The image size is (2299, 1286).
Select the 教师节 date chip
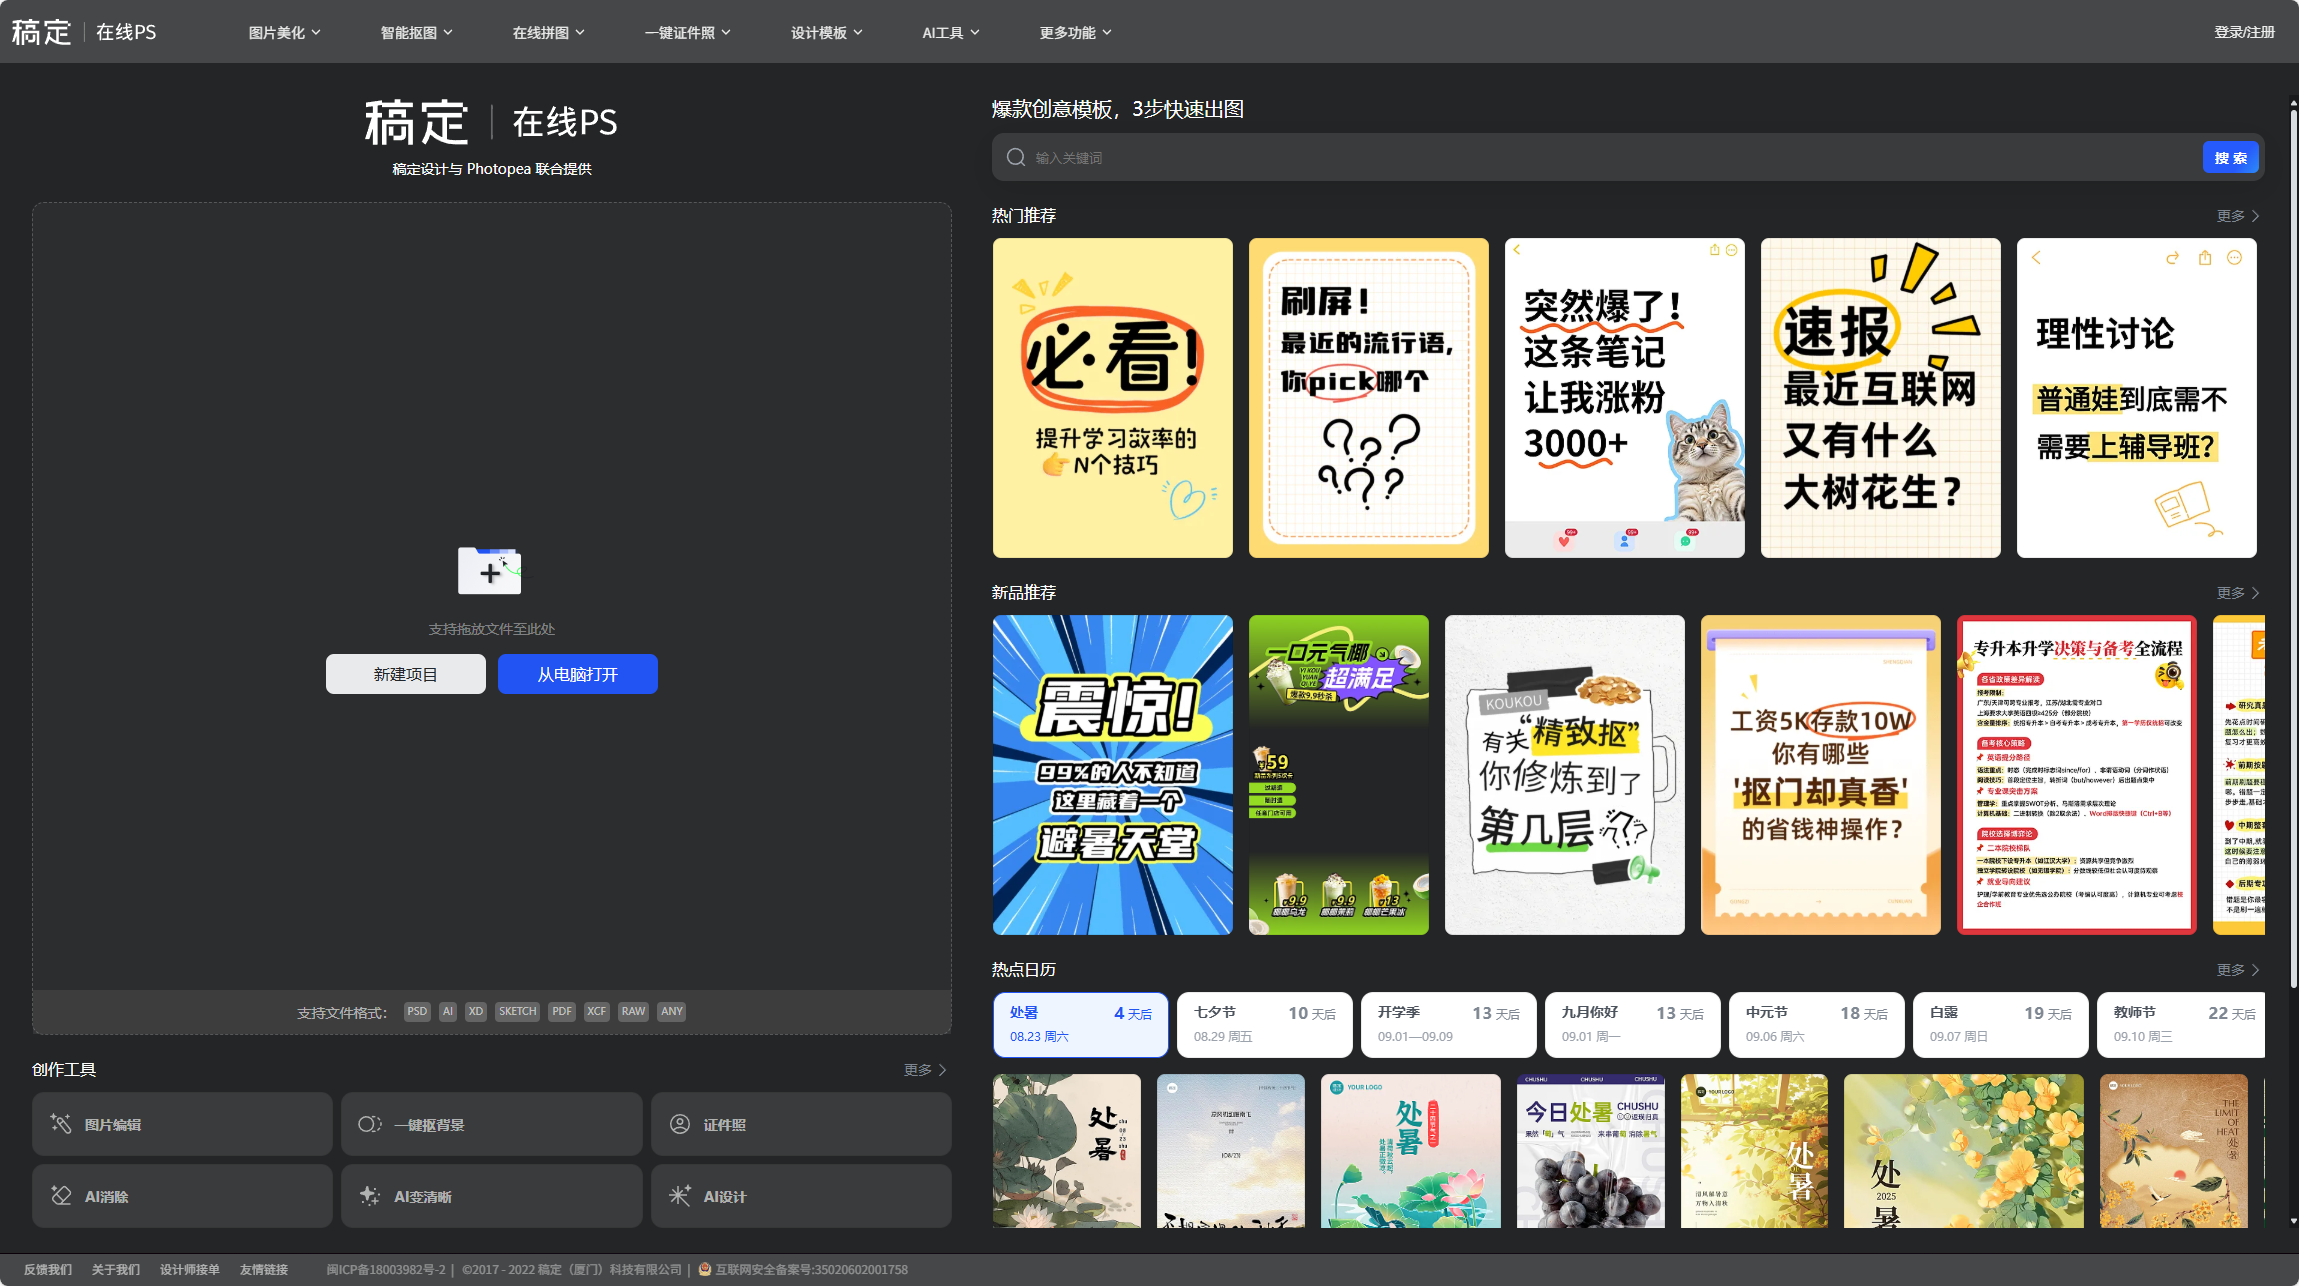2181,1024
